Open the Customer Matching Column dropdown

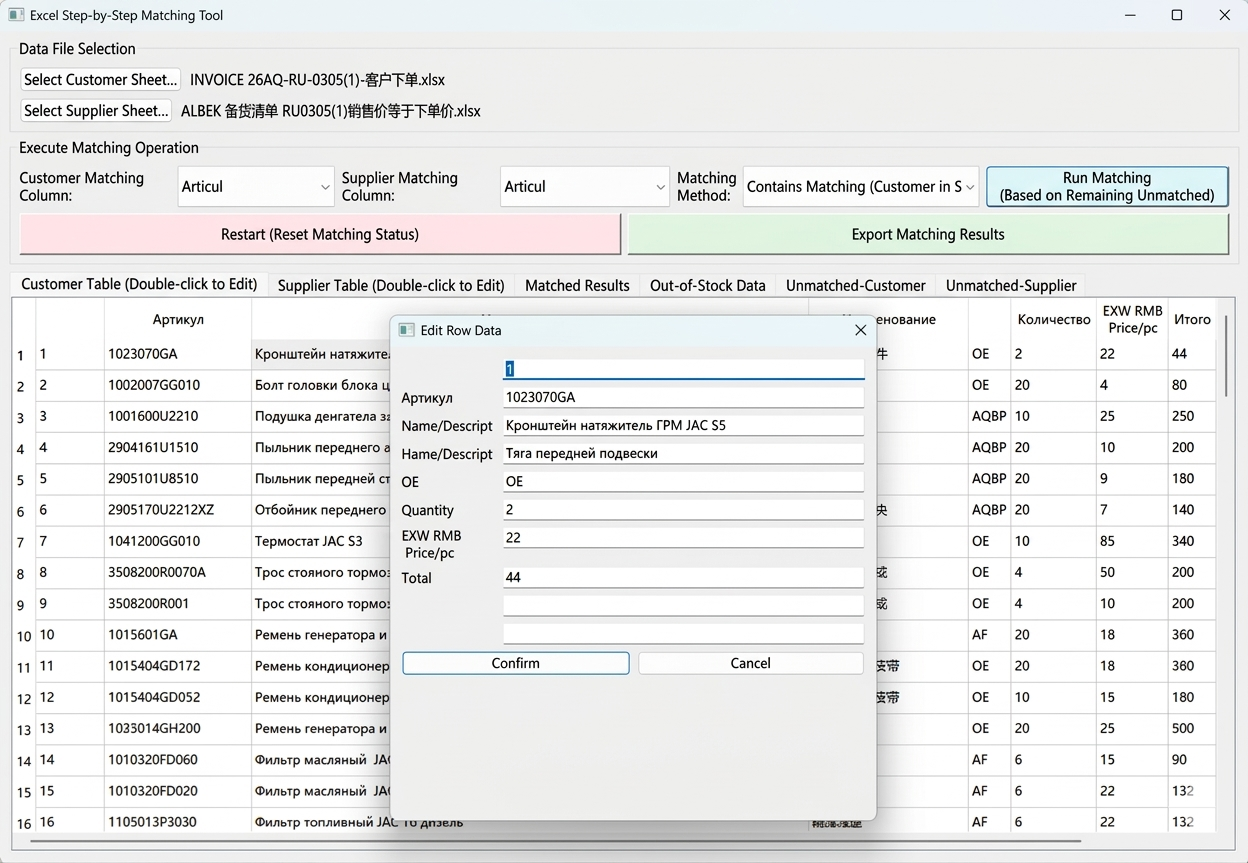[256, 187]
